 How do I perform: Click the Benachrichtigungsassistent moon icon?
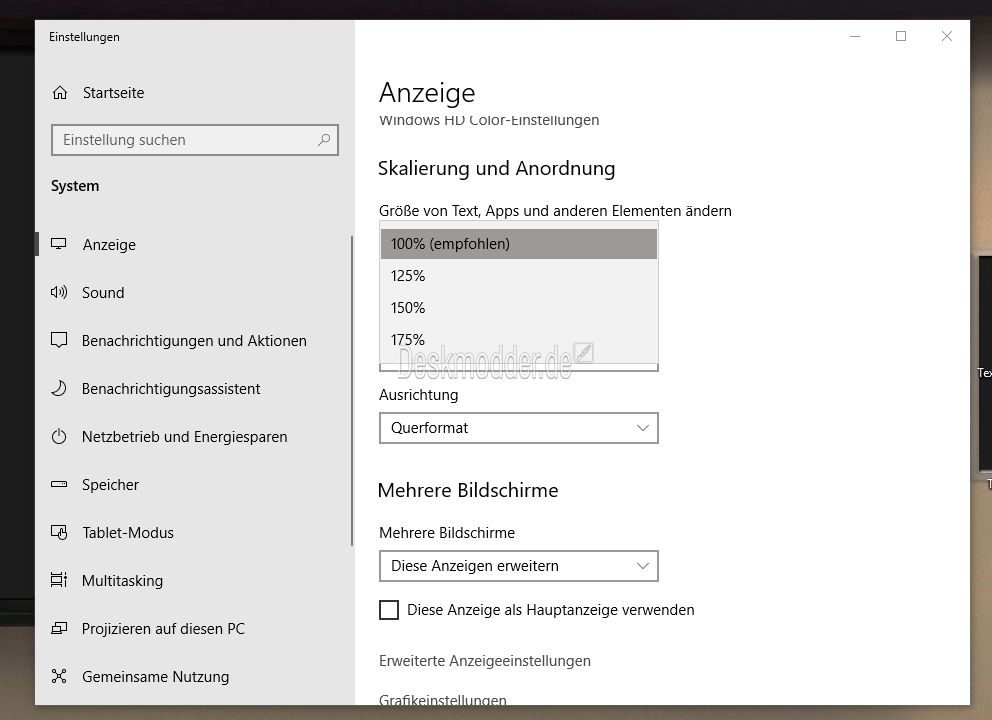click(59, 388)
